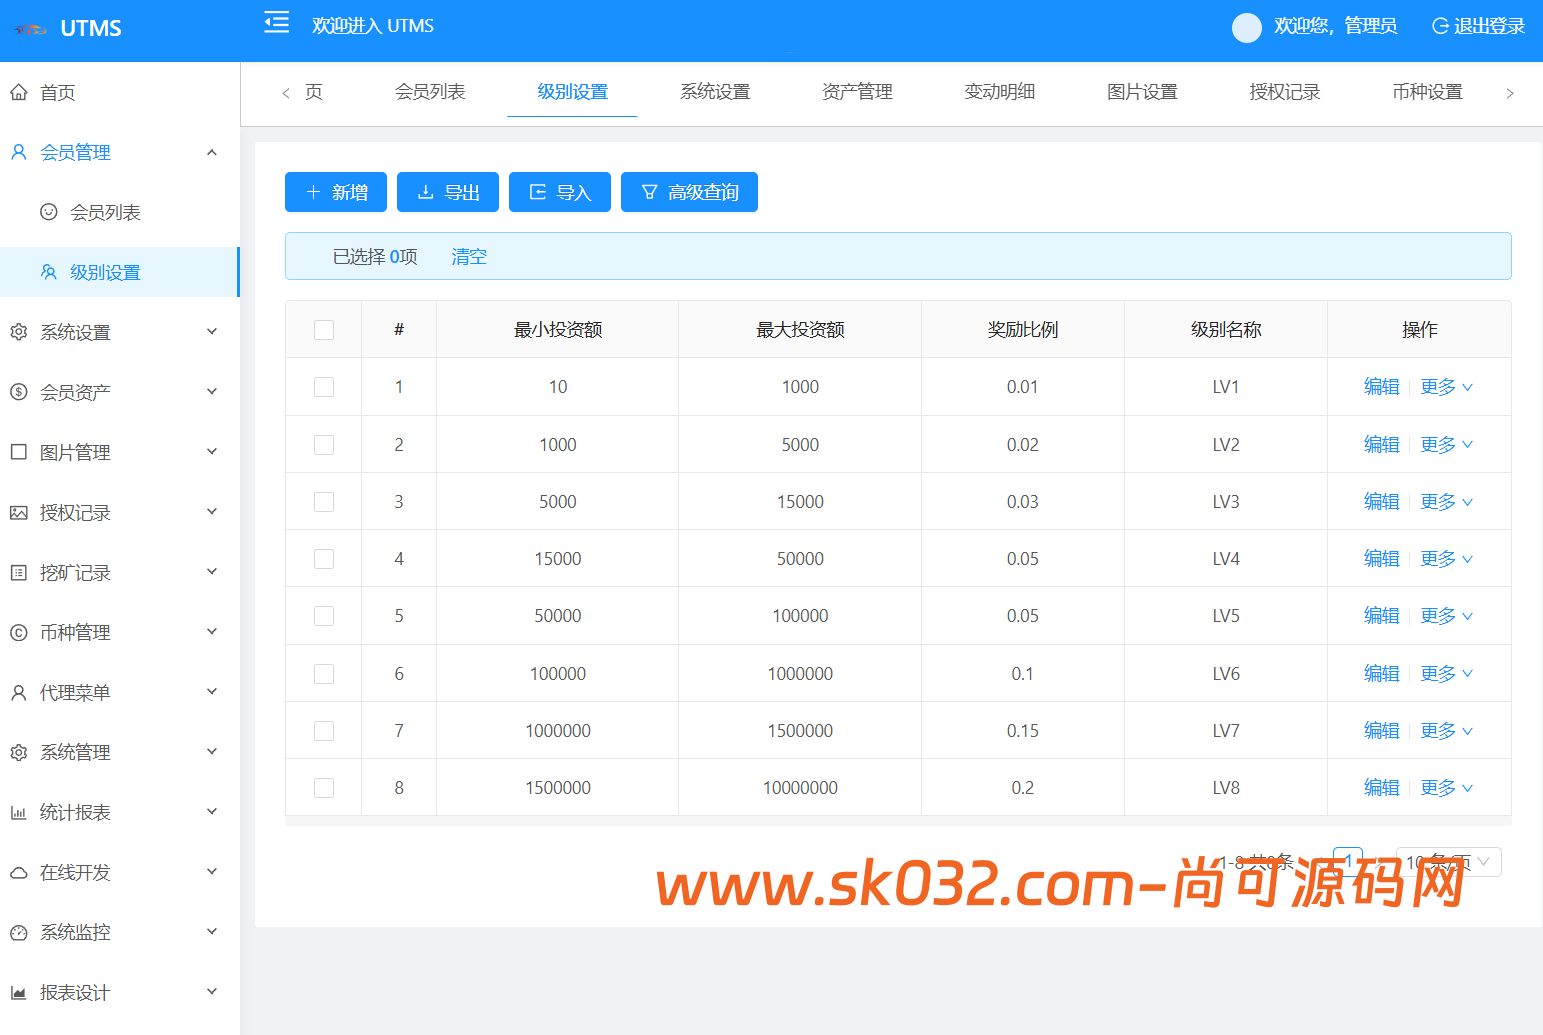
Task: Check the LV2 row checkbox
Action: click(324, 445)
